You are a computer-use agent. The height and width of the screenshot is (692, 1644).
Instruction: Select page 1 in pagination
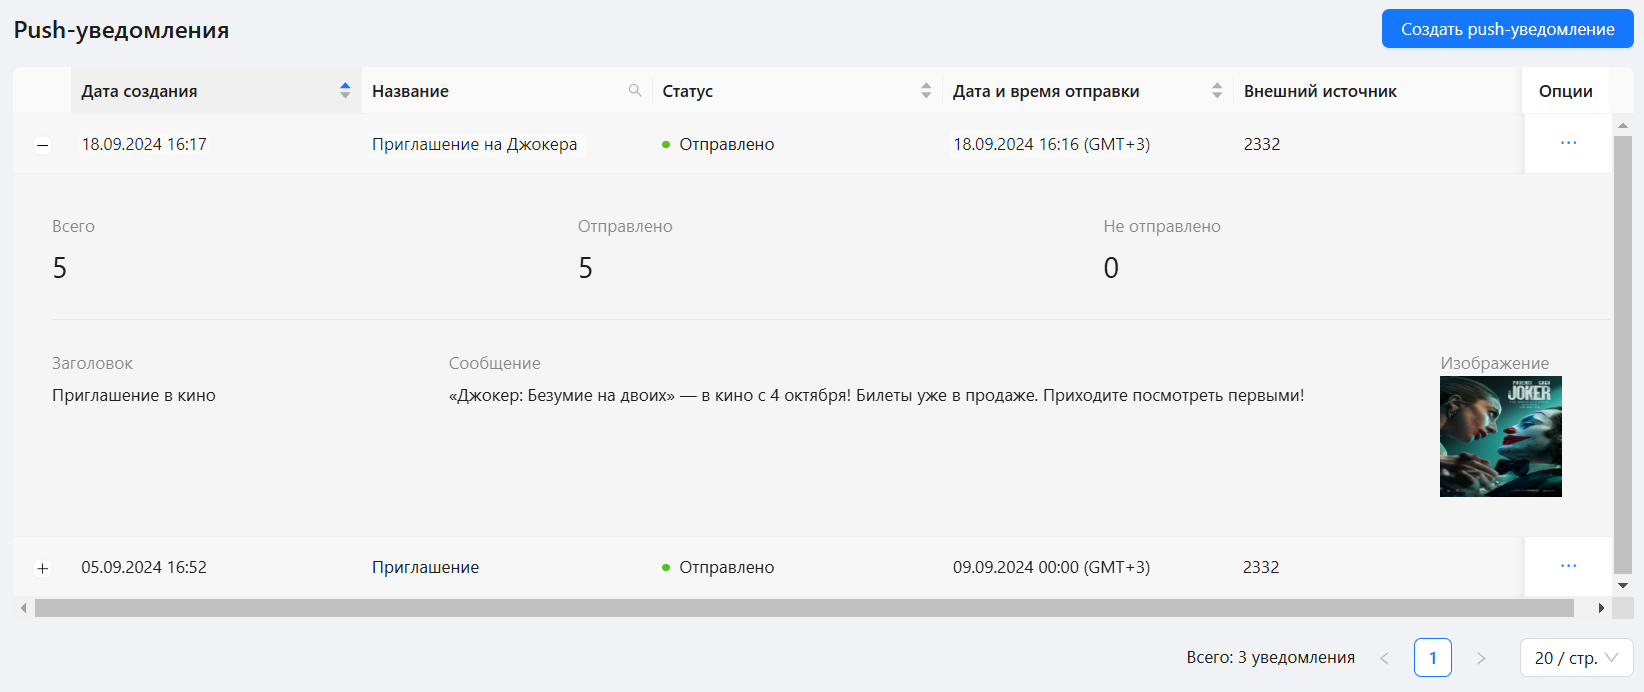click(x=1433, y=658)
